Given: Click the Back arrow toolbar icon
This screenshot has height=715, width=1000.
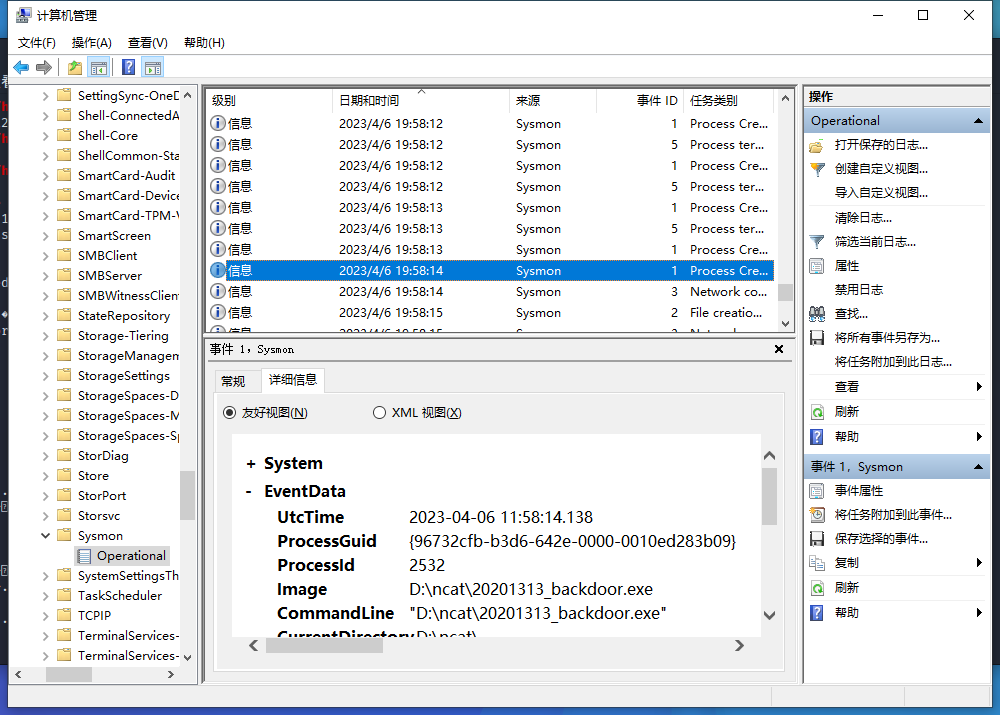Looking at the screenshot, I should [x=21, y=67].
